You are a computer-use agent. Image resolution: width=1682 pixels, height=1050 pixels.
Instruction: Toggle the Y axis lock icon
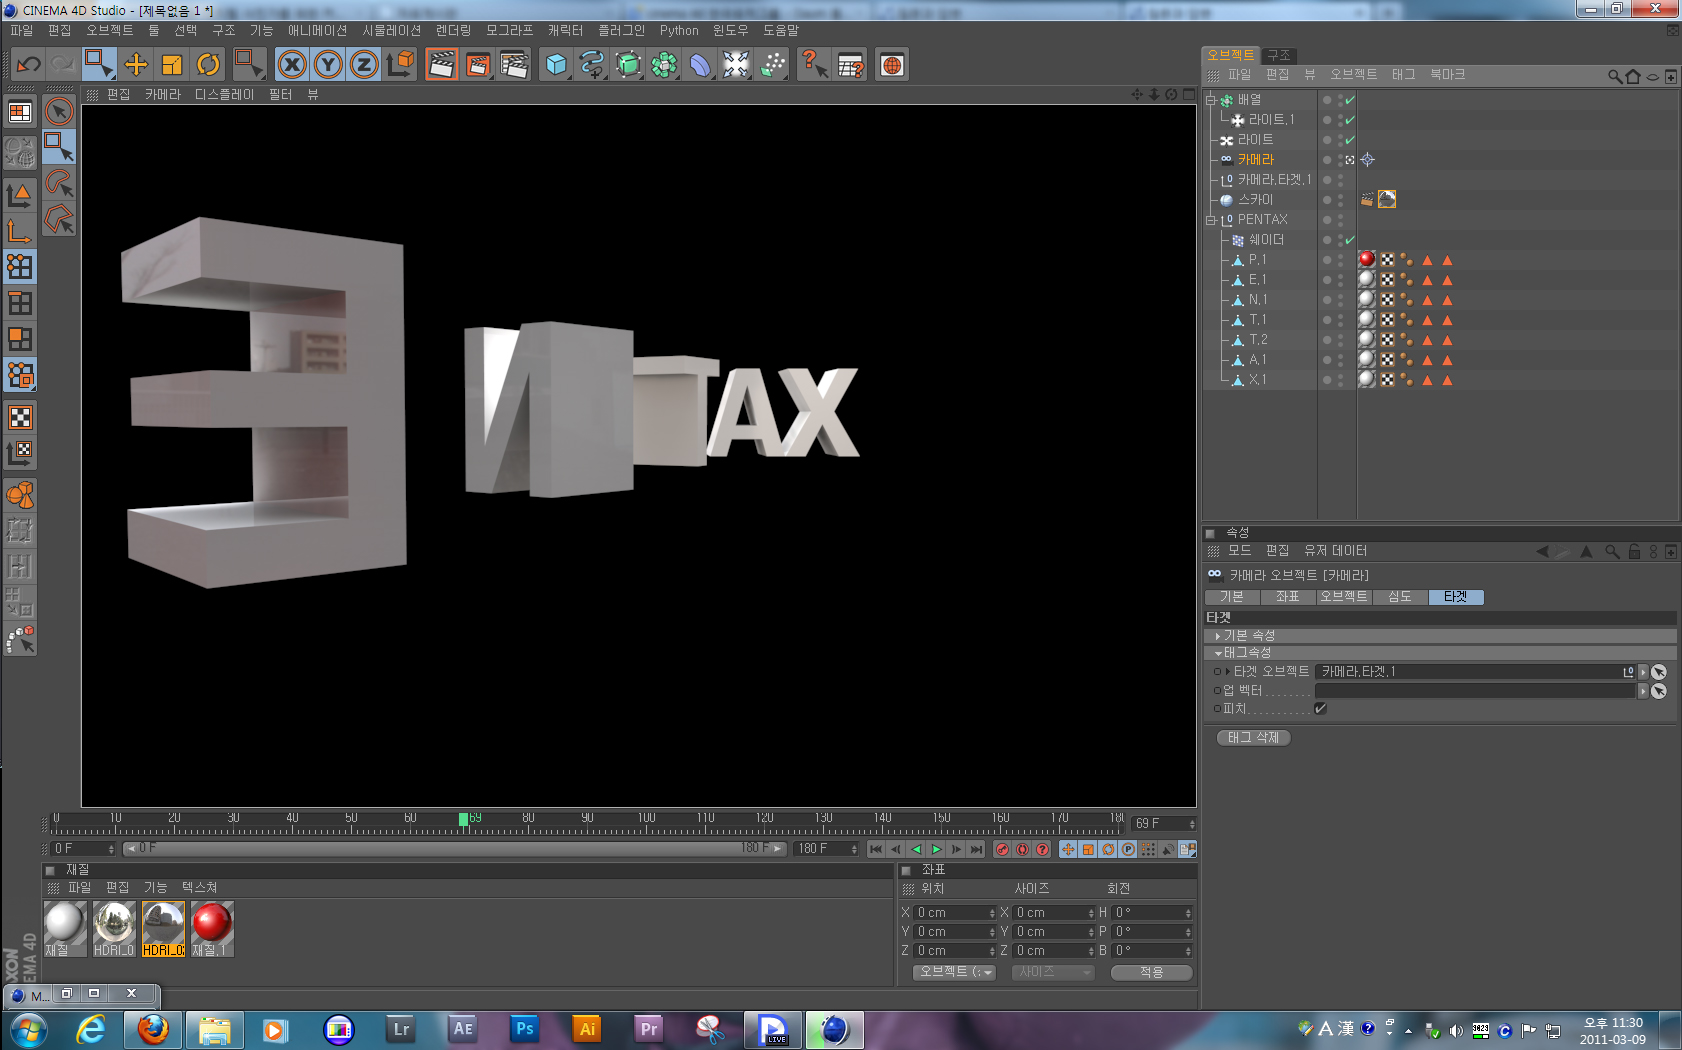click(x=328, y=65)
